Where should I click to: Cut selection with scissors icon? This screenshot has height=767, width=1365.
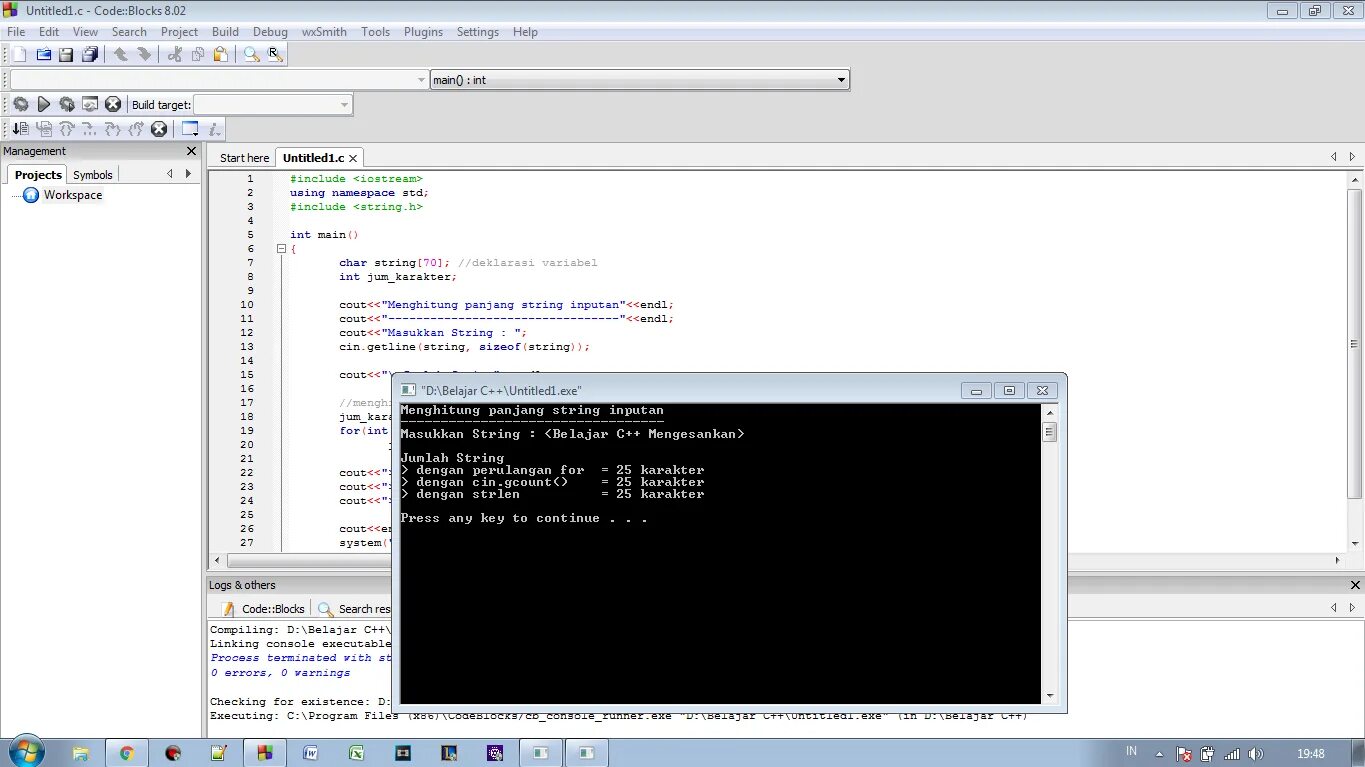click(175, 55)
